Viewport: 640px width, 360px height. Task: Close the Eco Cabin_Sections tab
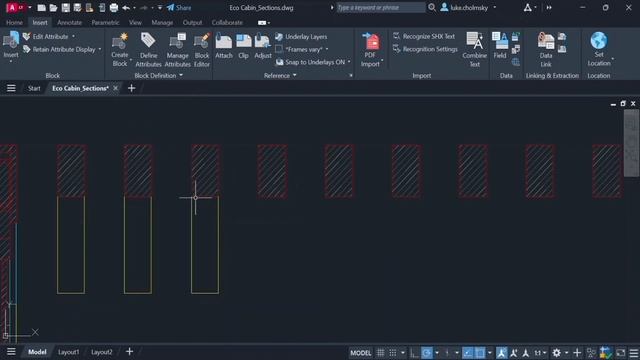(x=116, y=88)
